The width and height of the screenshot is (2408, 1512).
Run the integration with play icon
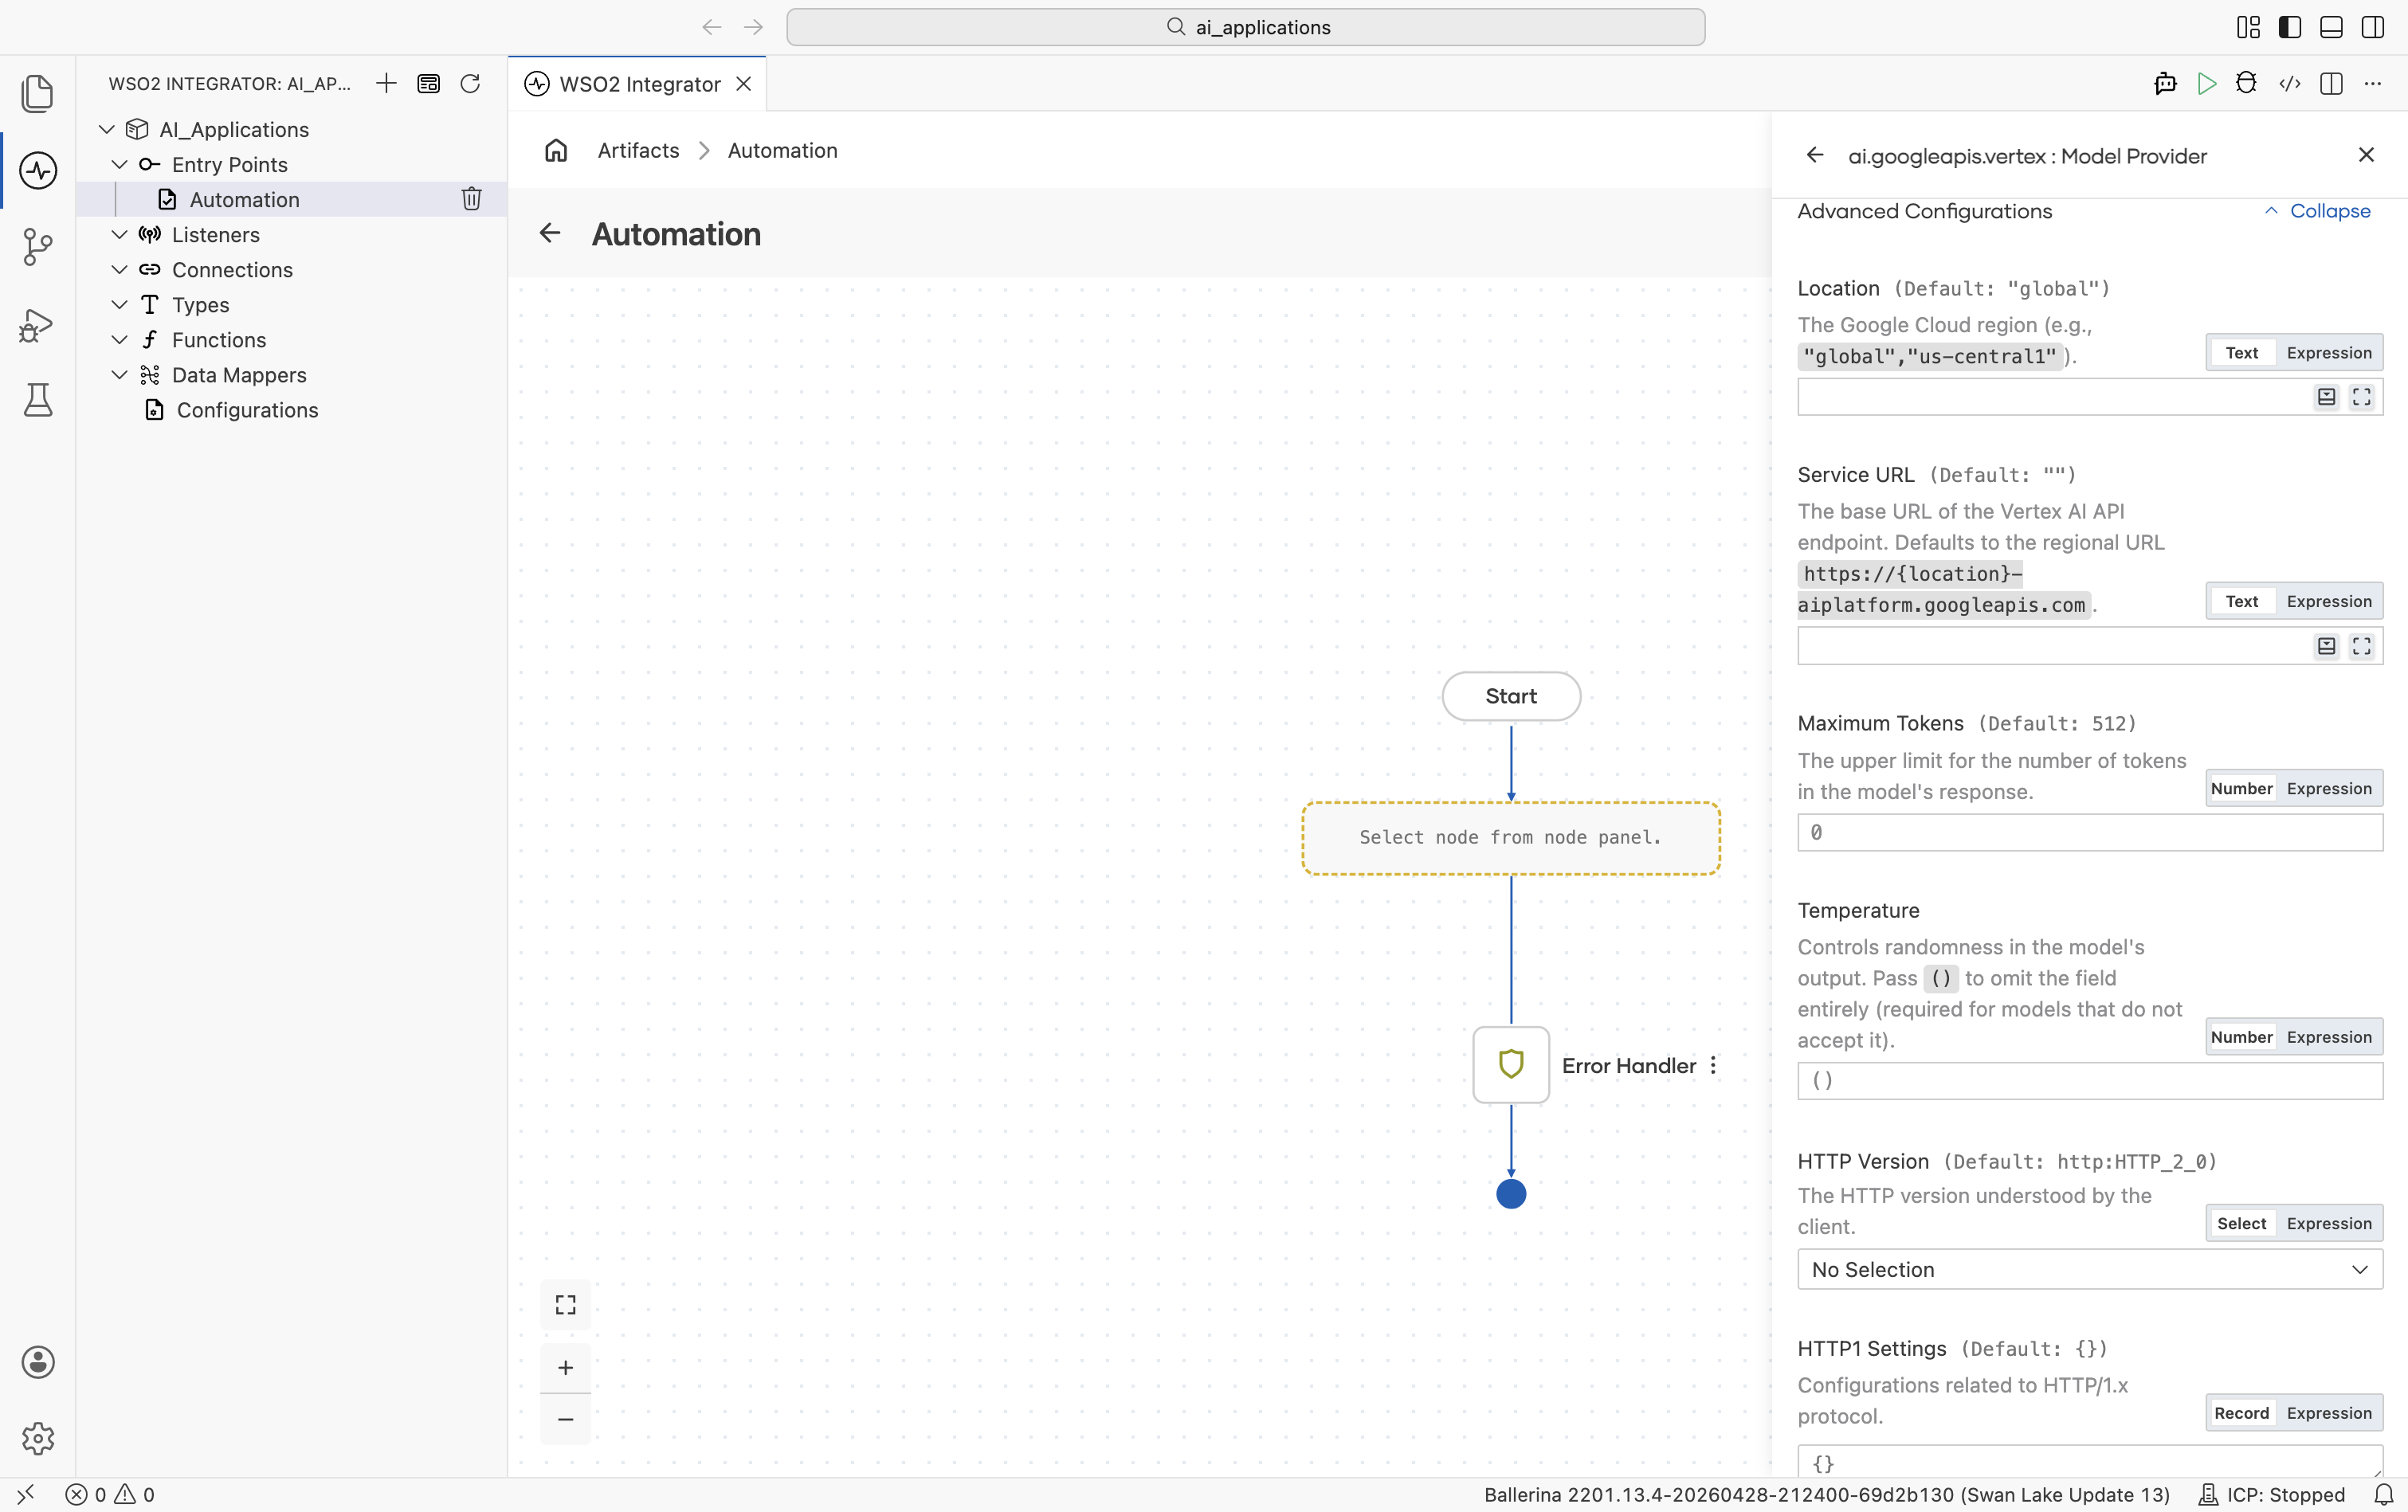(x=2206, y=83)
